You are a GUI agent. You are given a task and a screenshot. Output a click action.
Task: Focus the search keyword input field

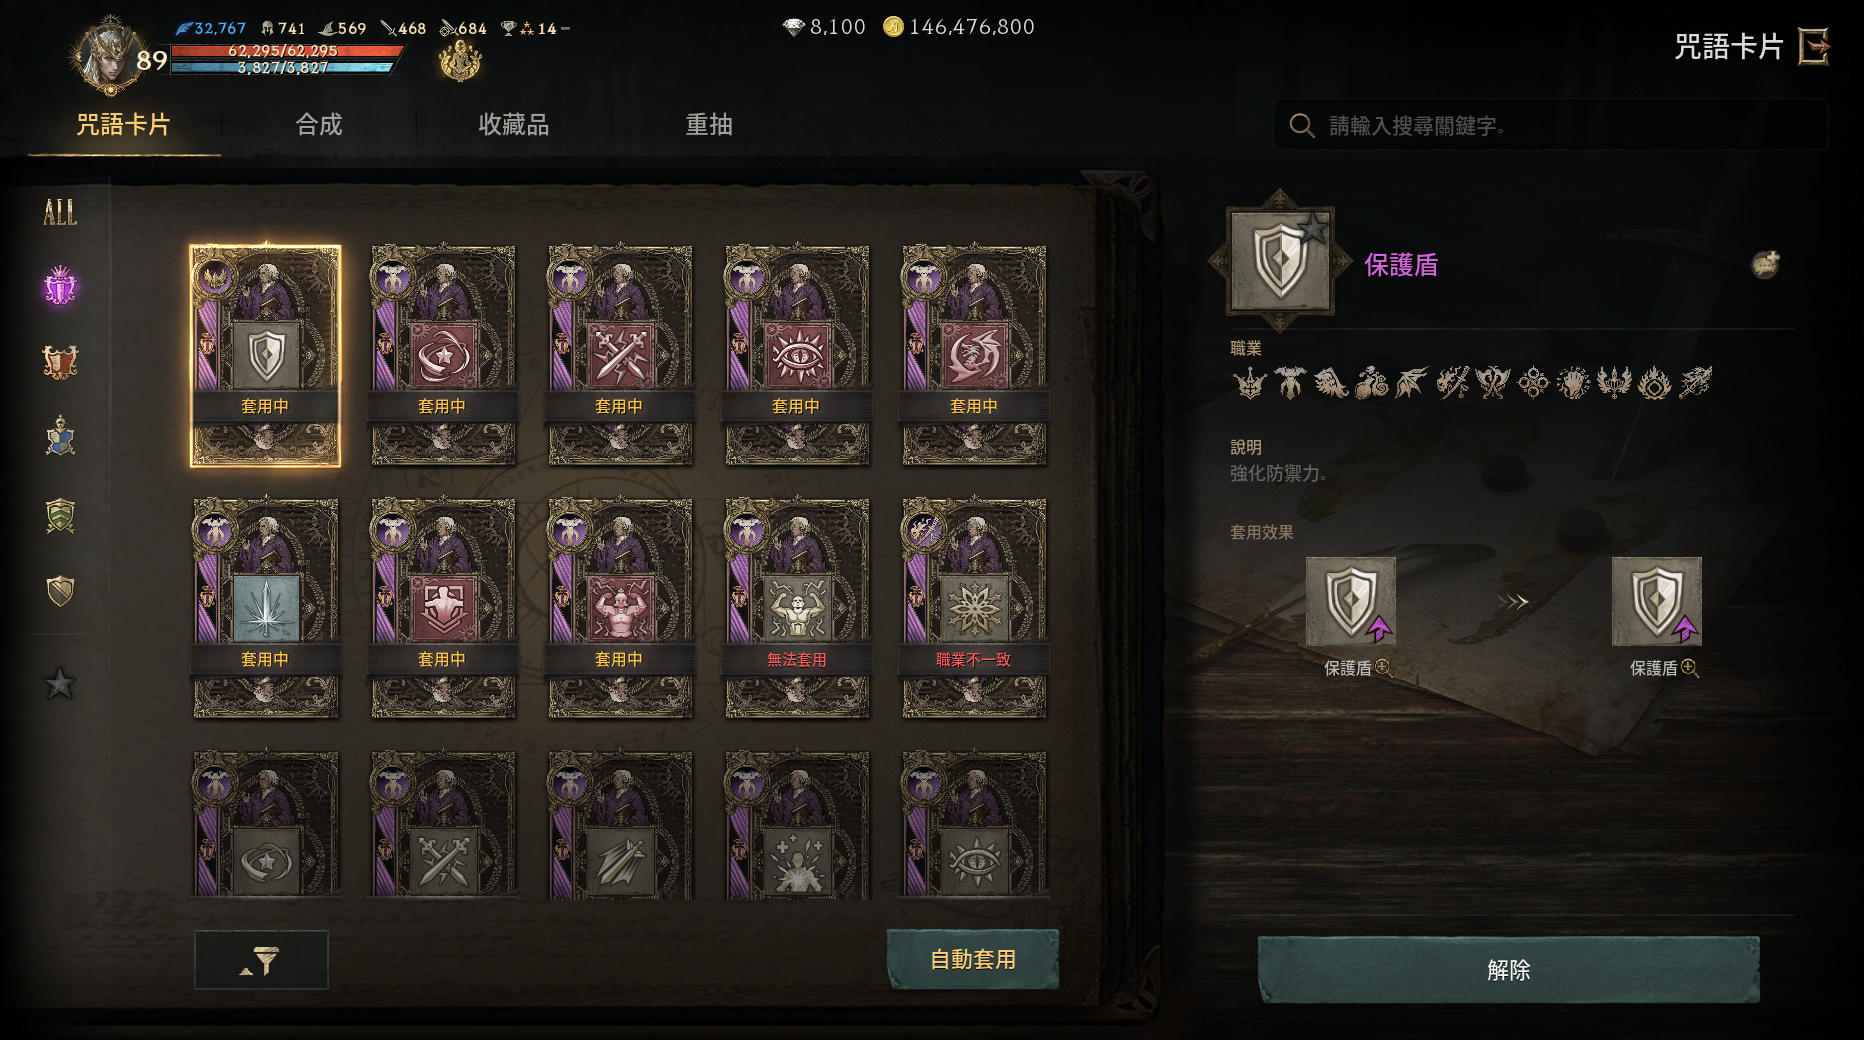point(1551,125)
